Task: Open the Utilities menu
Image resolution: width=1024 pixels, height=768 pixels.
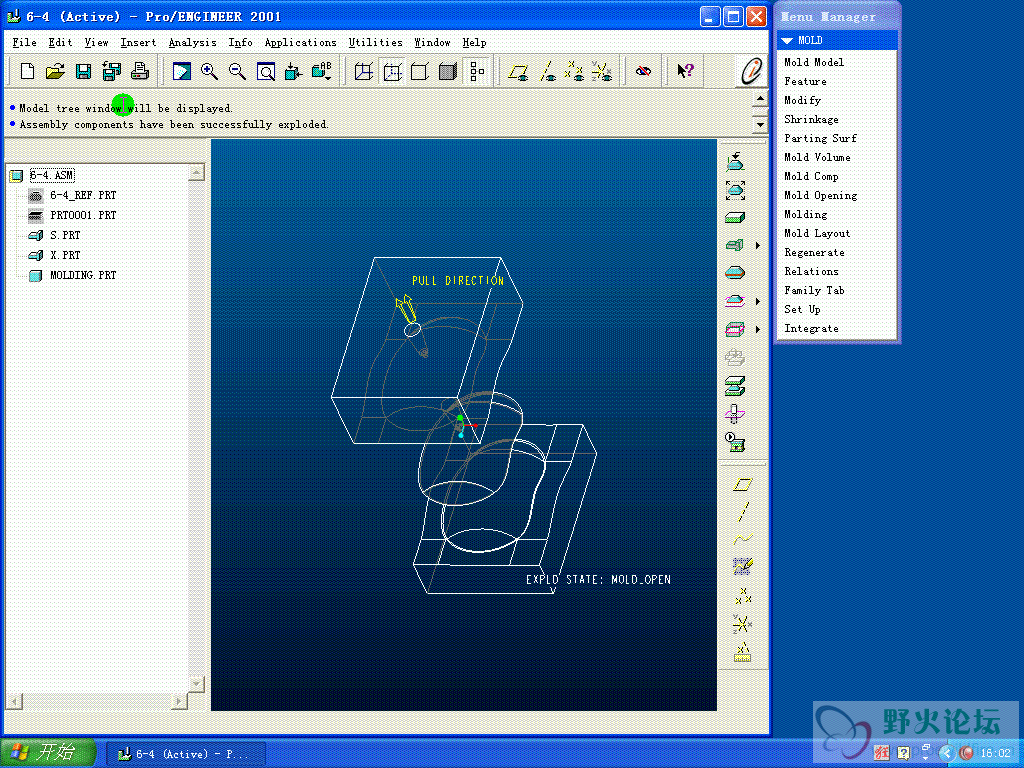Action: [376, 42]
